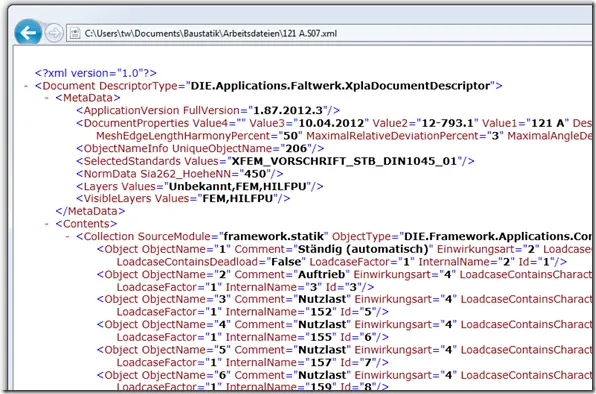Collapse the Contents node
This screenshot has width=596, height=394.
pyautogui.click(x=47, y=224)
